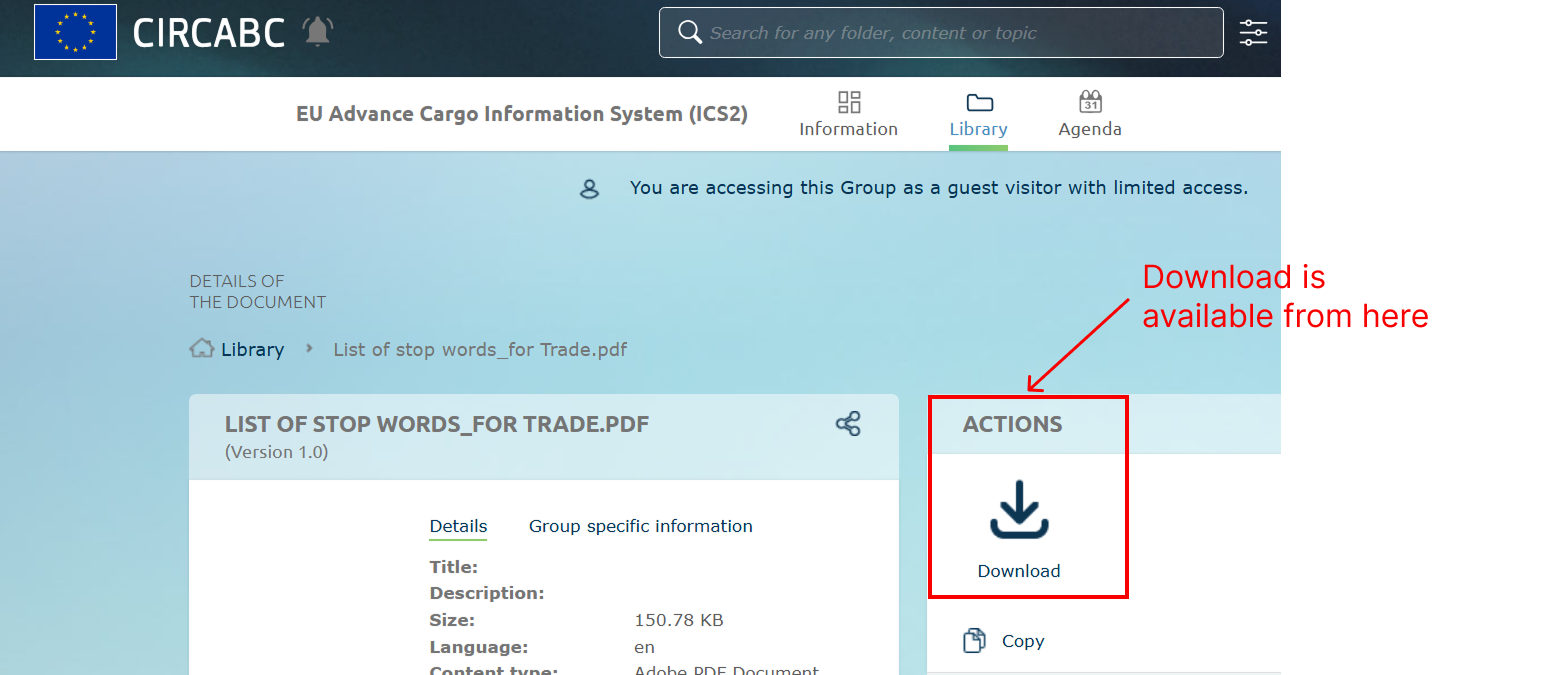Viewport: 1544px width, 675px height.
Task: Open advanced search filter sliders icon
Action: pos(1253,33)
